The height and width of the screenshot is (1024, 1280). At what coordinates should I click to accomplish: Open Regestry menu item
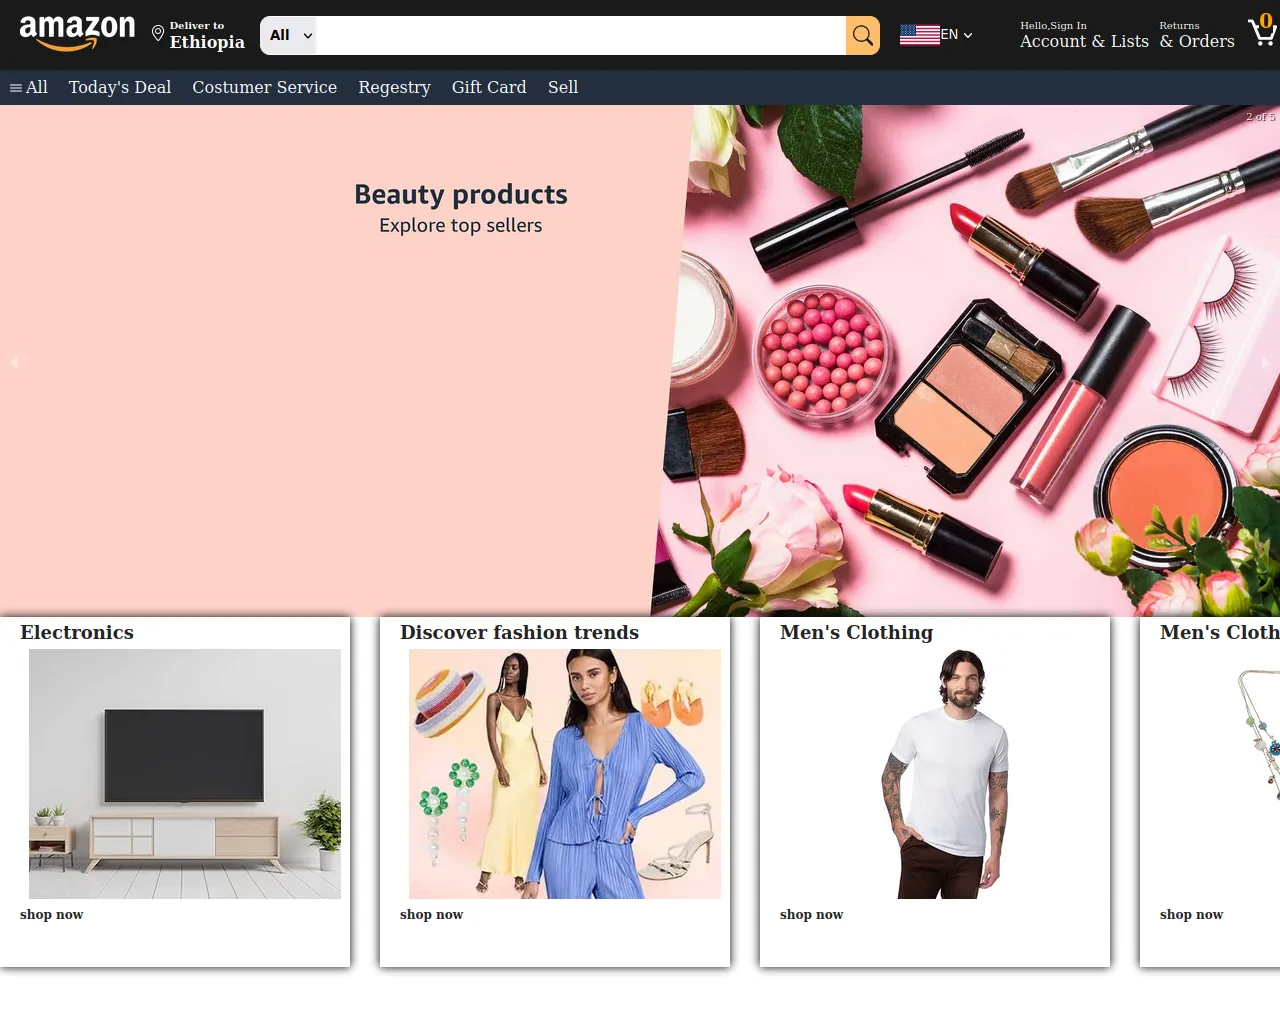pyautogui.click(x=395, y=87)
